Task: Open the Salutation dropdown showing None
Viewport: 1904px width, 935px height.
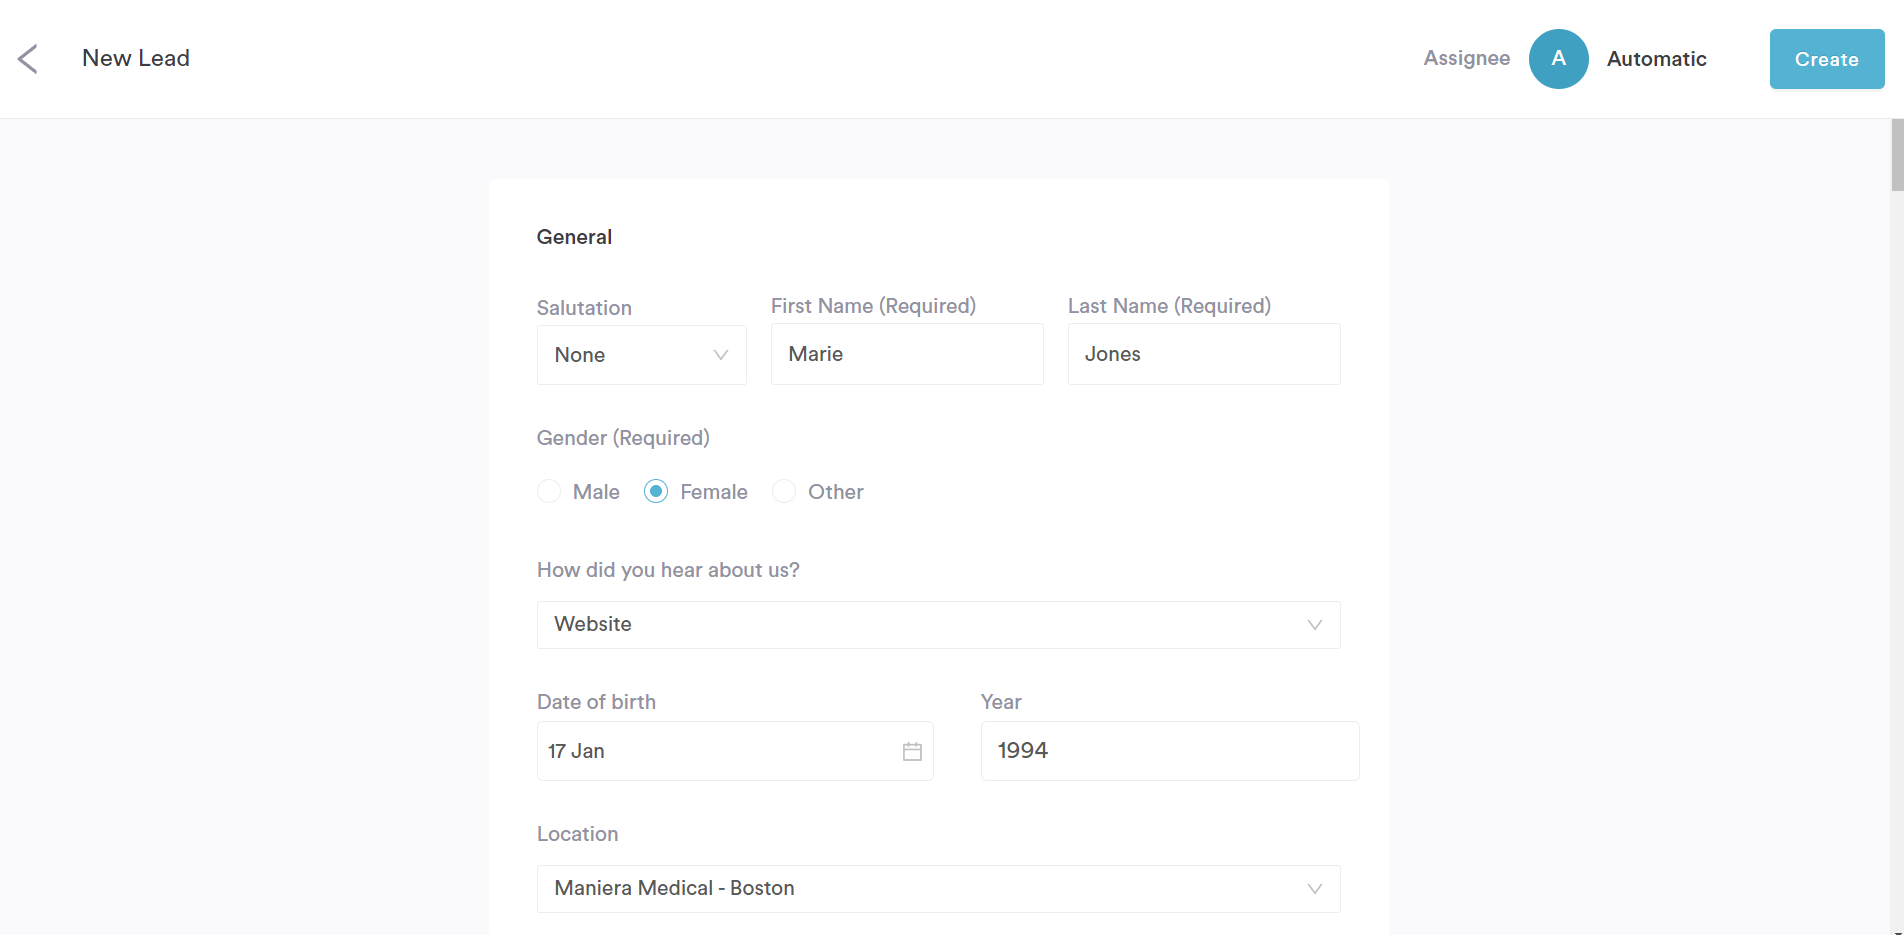Action: point(641,355)
